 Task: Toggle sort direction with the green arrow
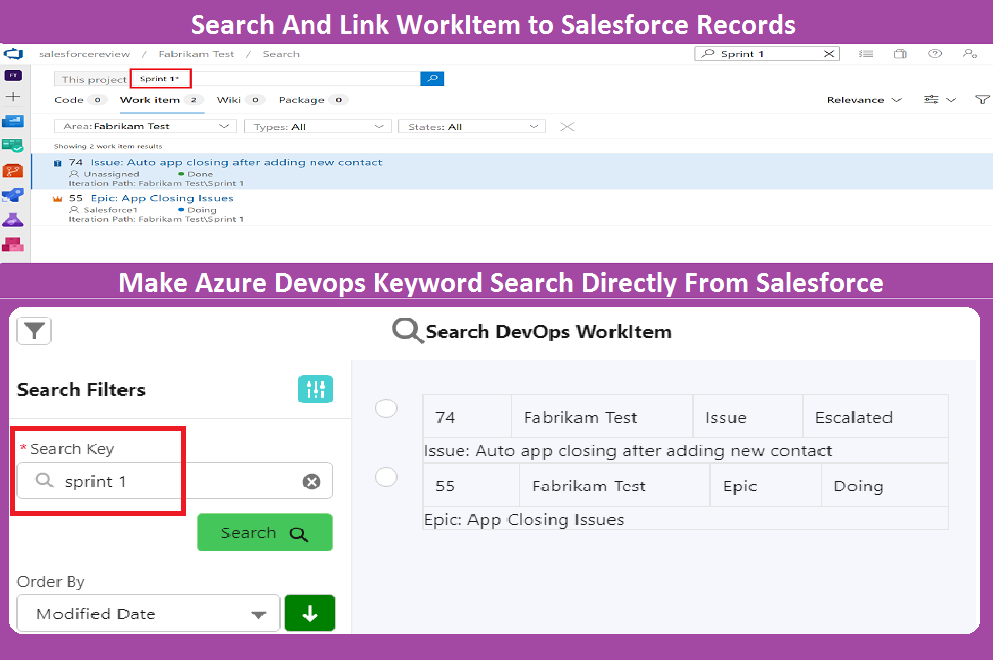310,613
